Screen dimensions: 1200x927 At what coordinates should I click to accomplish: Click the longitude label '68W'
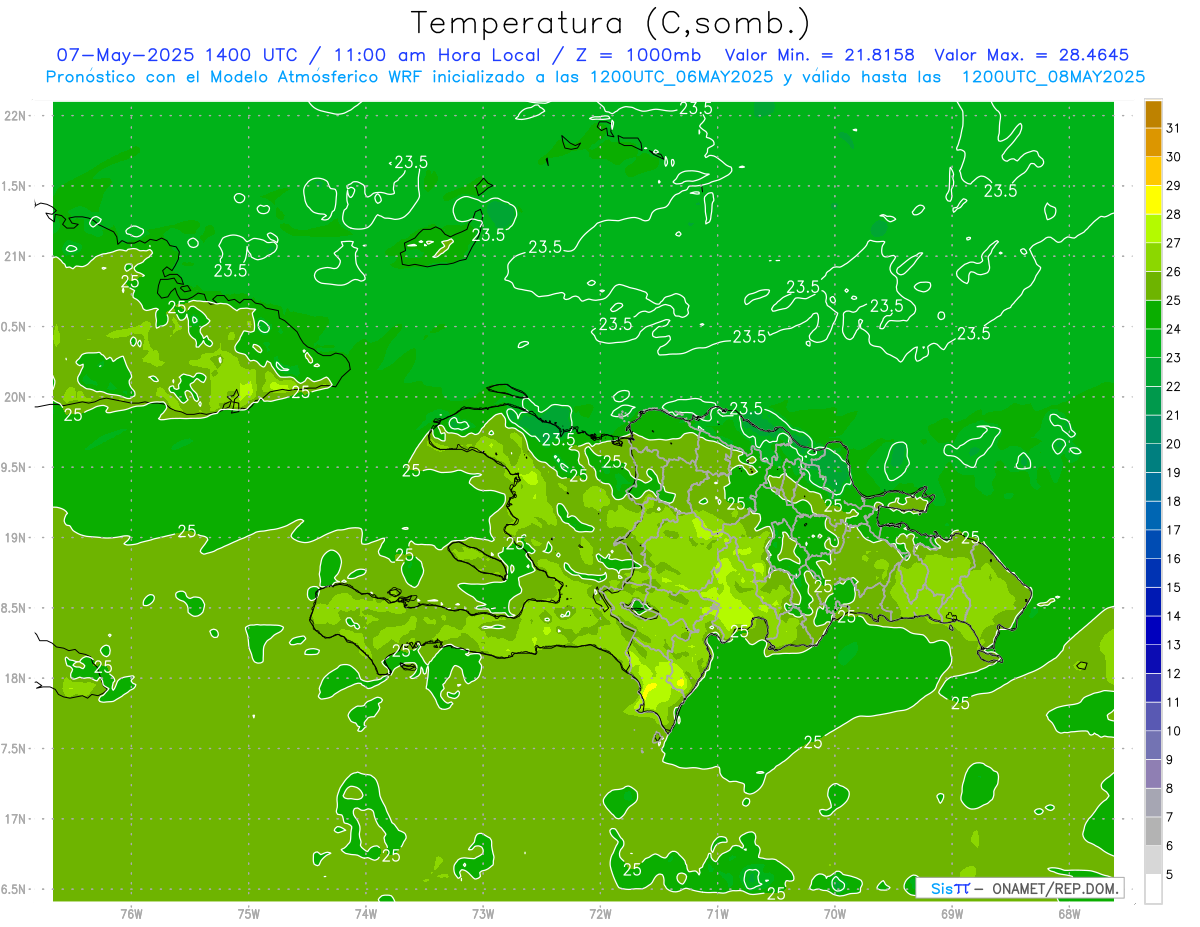pyautogui.click(x=1068, y=913)
